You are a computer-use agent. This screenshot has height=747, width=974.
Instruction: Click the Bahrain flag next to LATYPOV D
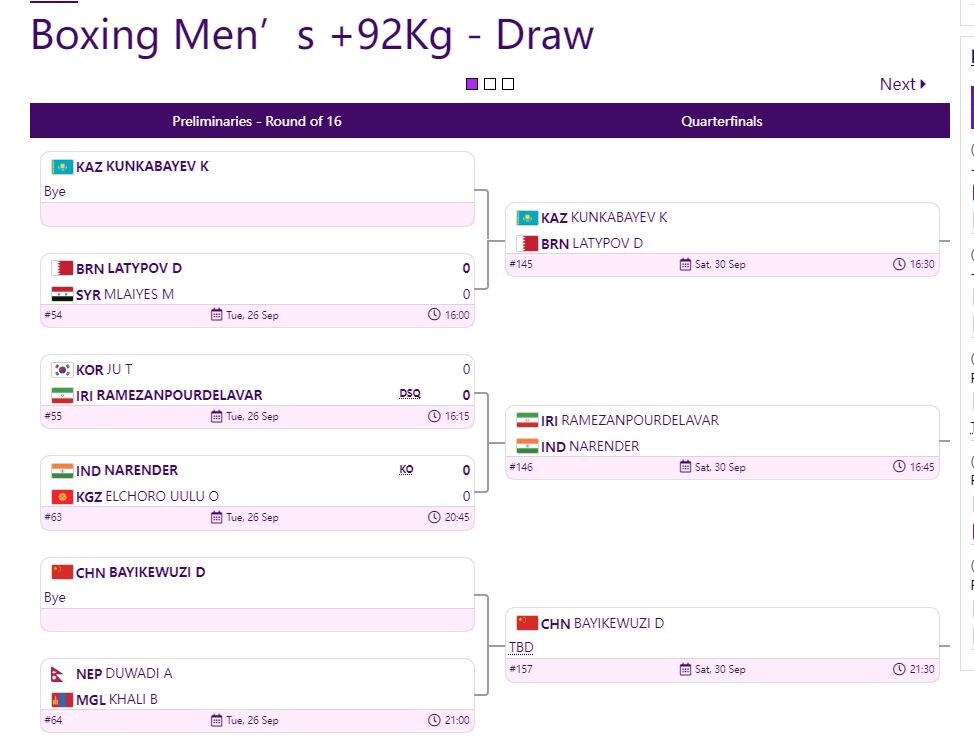click(x=62, y=268)
